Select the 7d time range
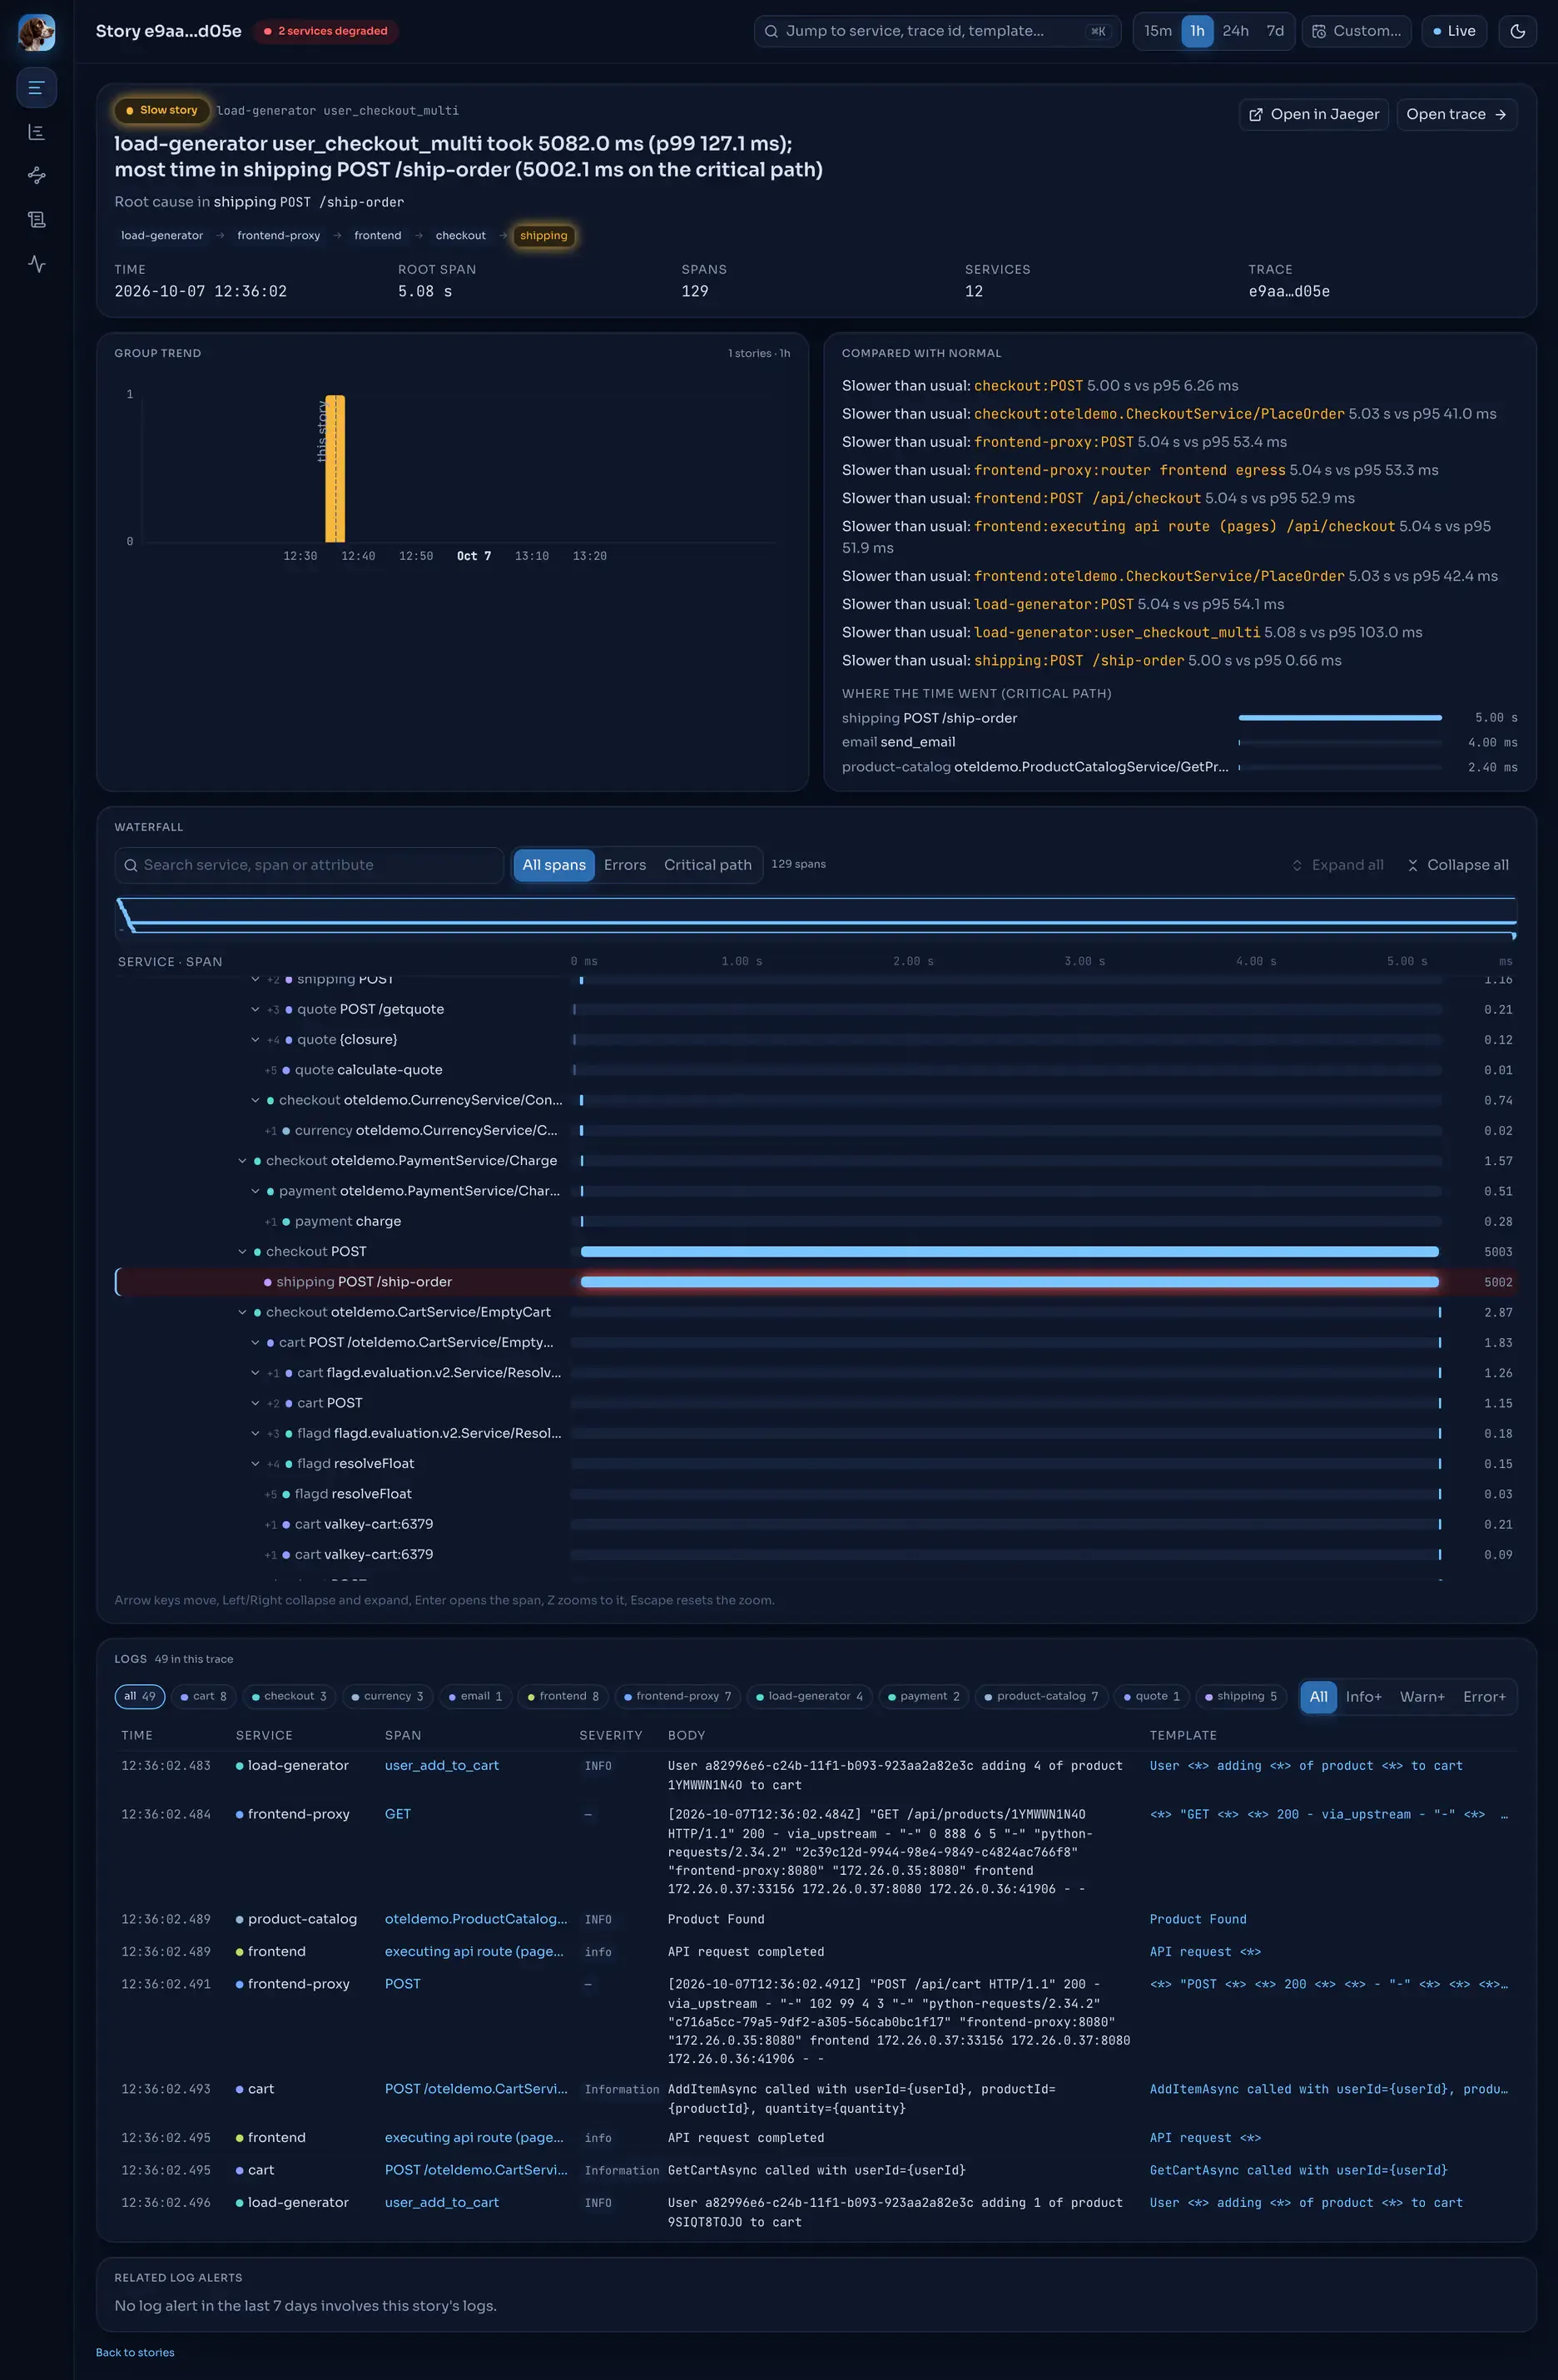Viewport: 1558px width, 2380px height. [x=1275, y=31]
